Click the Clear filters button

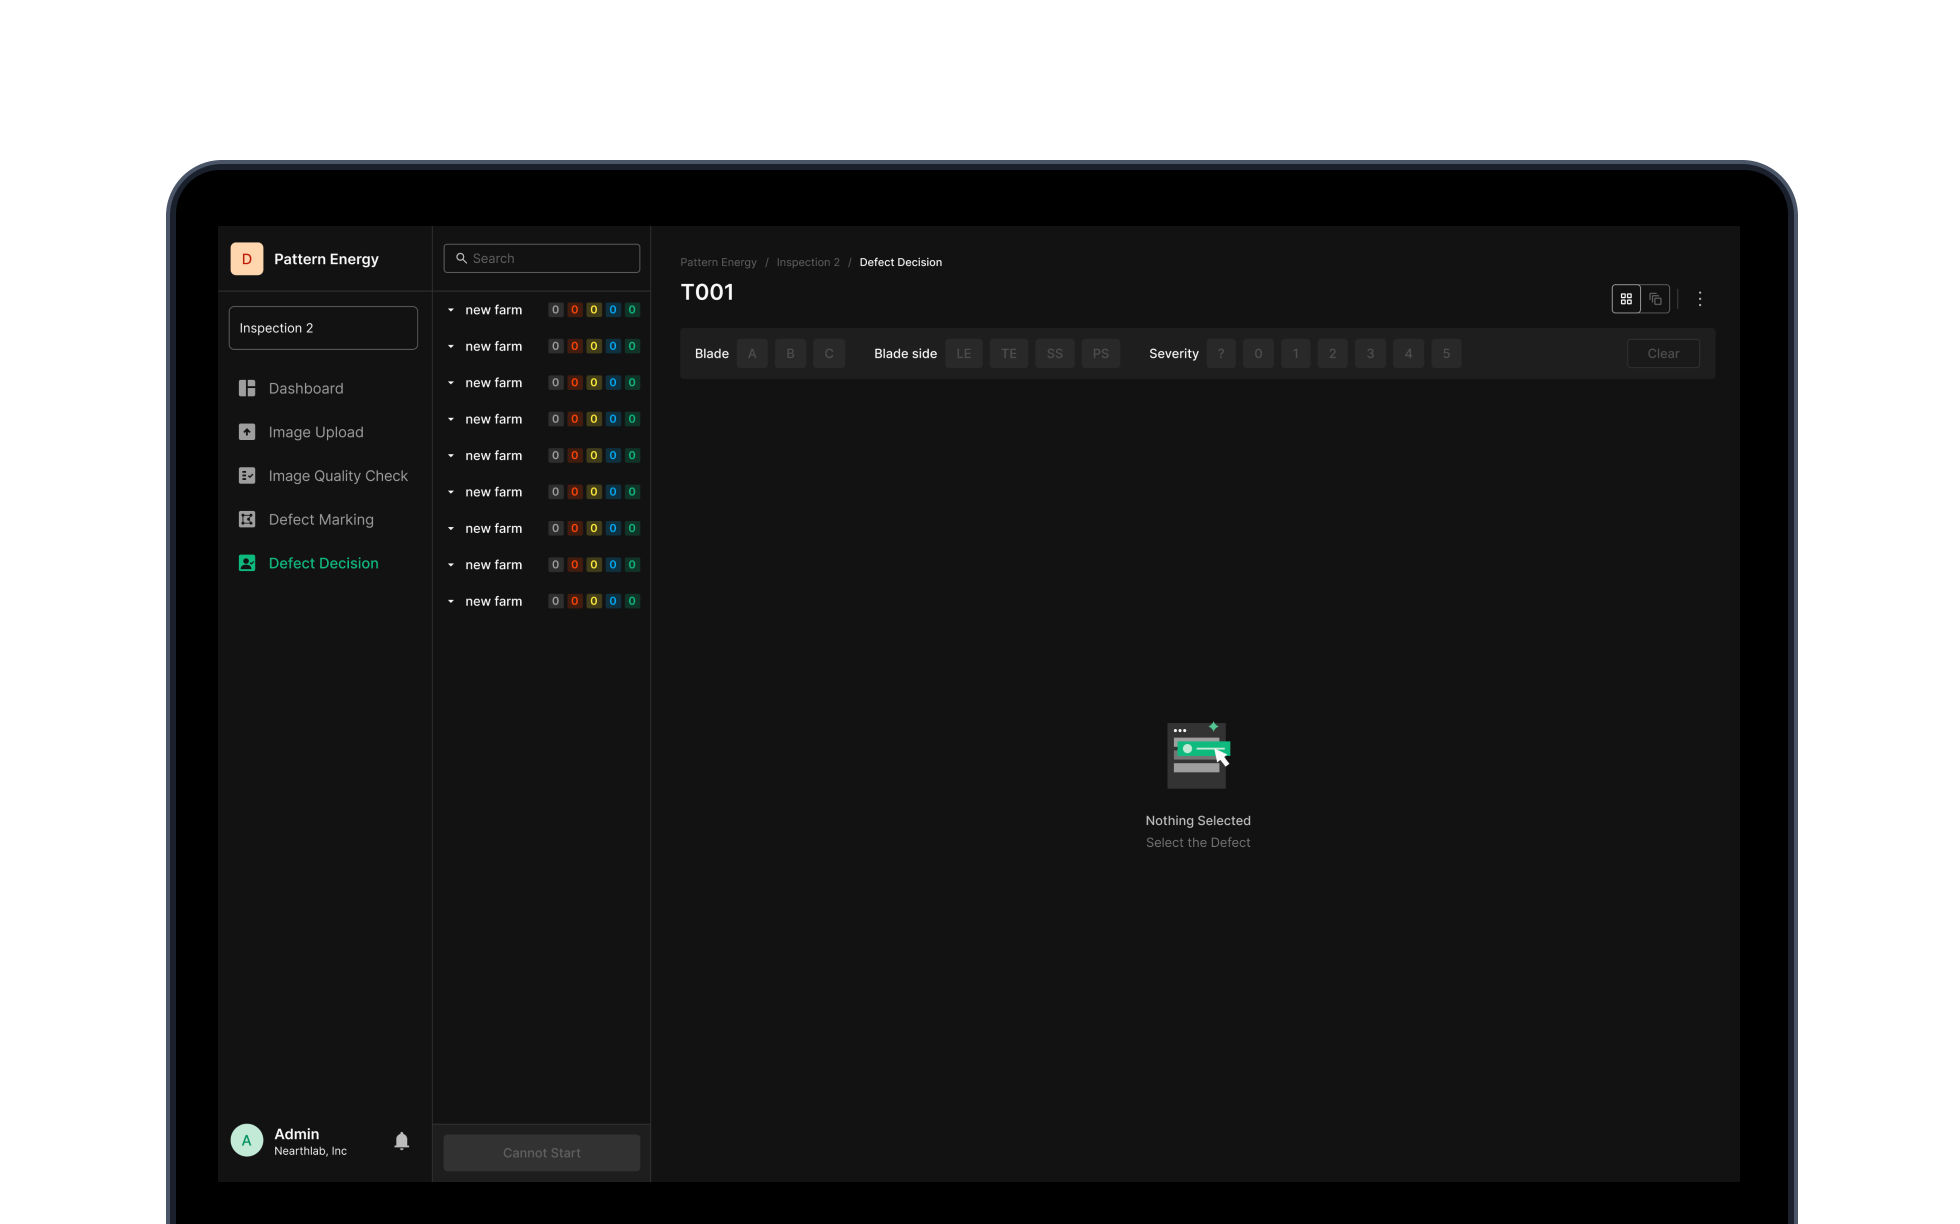click(1662, 354)
